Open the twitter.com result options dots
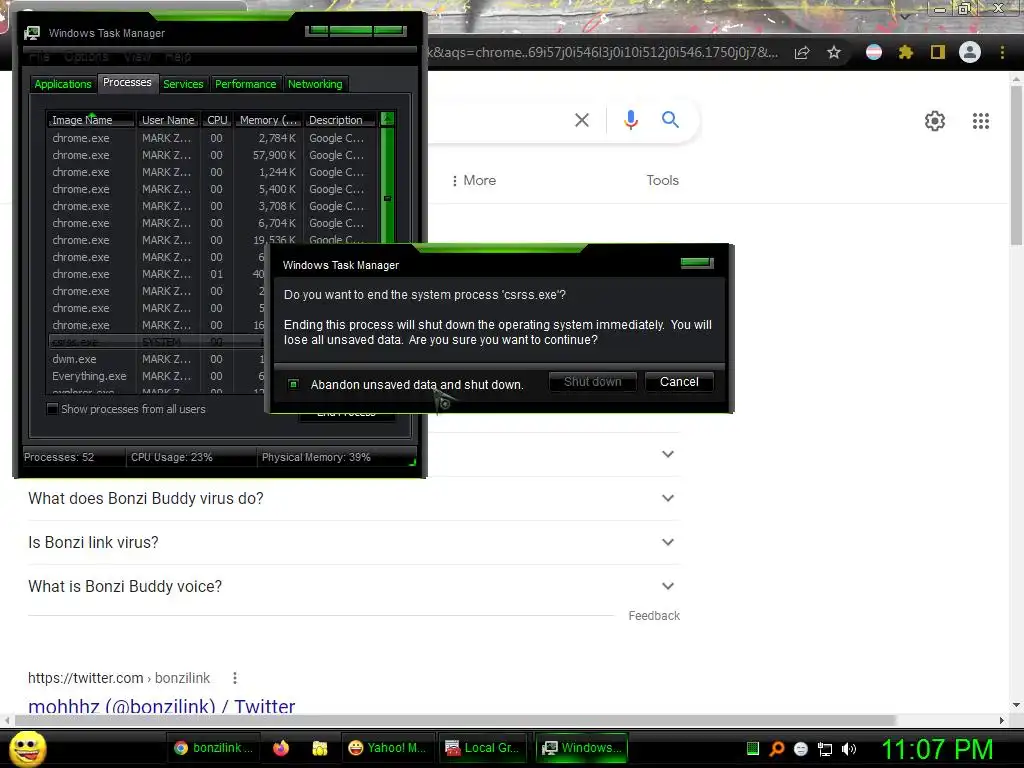 click(235, 678)
